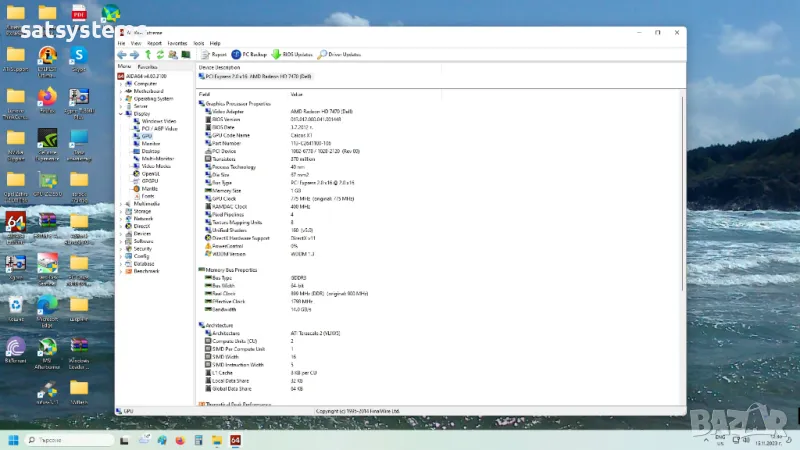This screenshot has height=450, width=800.
Task: Click the green Up arrow toolbar icon
Action: 147,54
